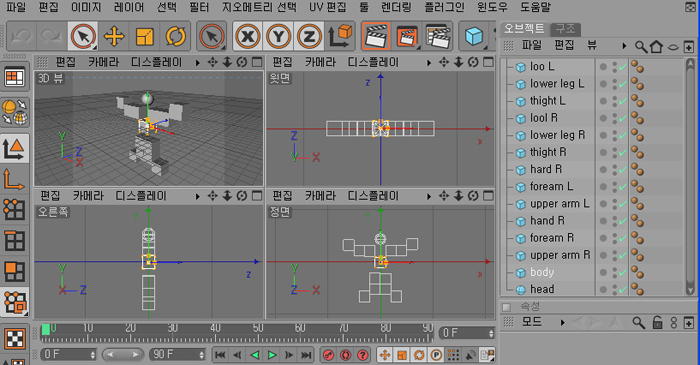The image size is (700, 365).
Task: Toggle X axis lock
Action: pyautogui.click(x=248, y=36)
